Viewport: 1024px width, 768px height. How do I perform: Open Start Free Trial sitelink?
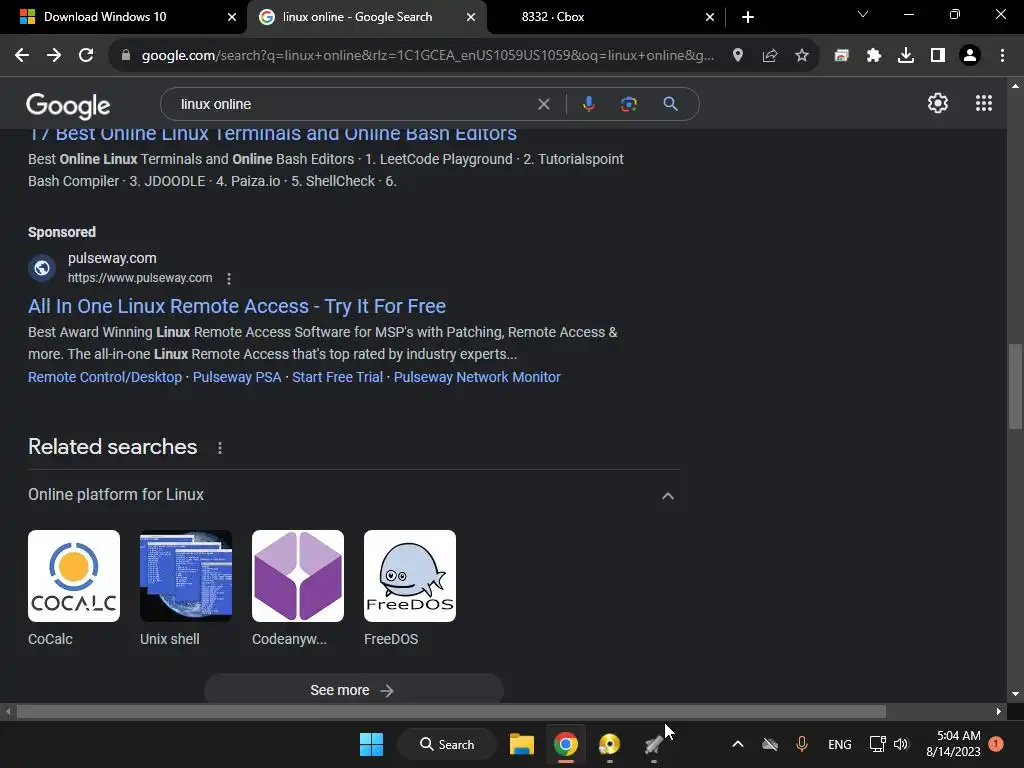(338, 377)
